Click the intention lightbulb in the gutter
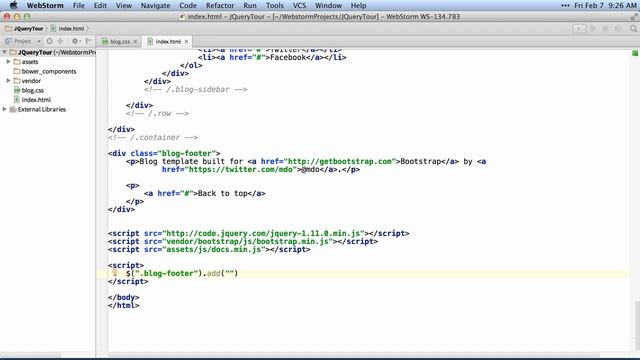This screenshot has width=640, height=360. tap(115, 273)
